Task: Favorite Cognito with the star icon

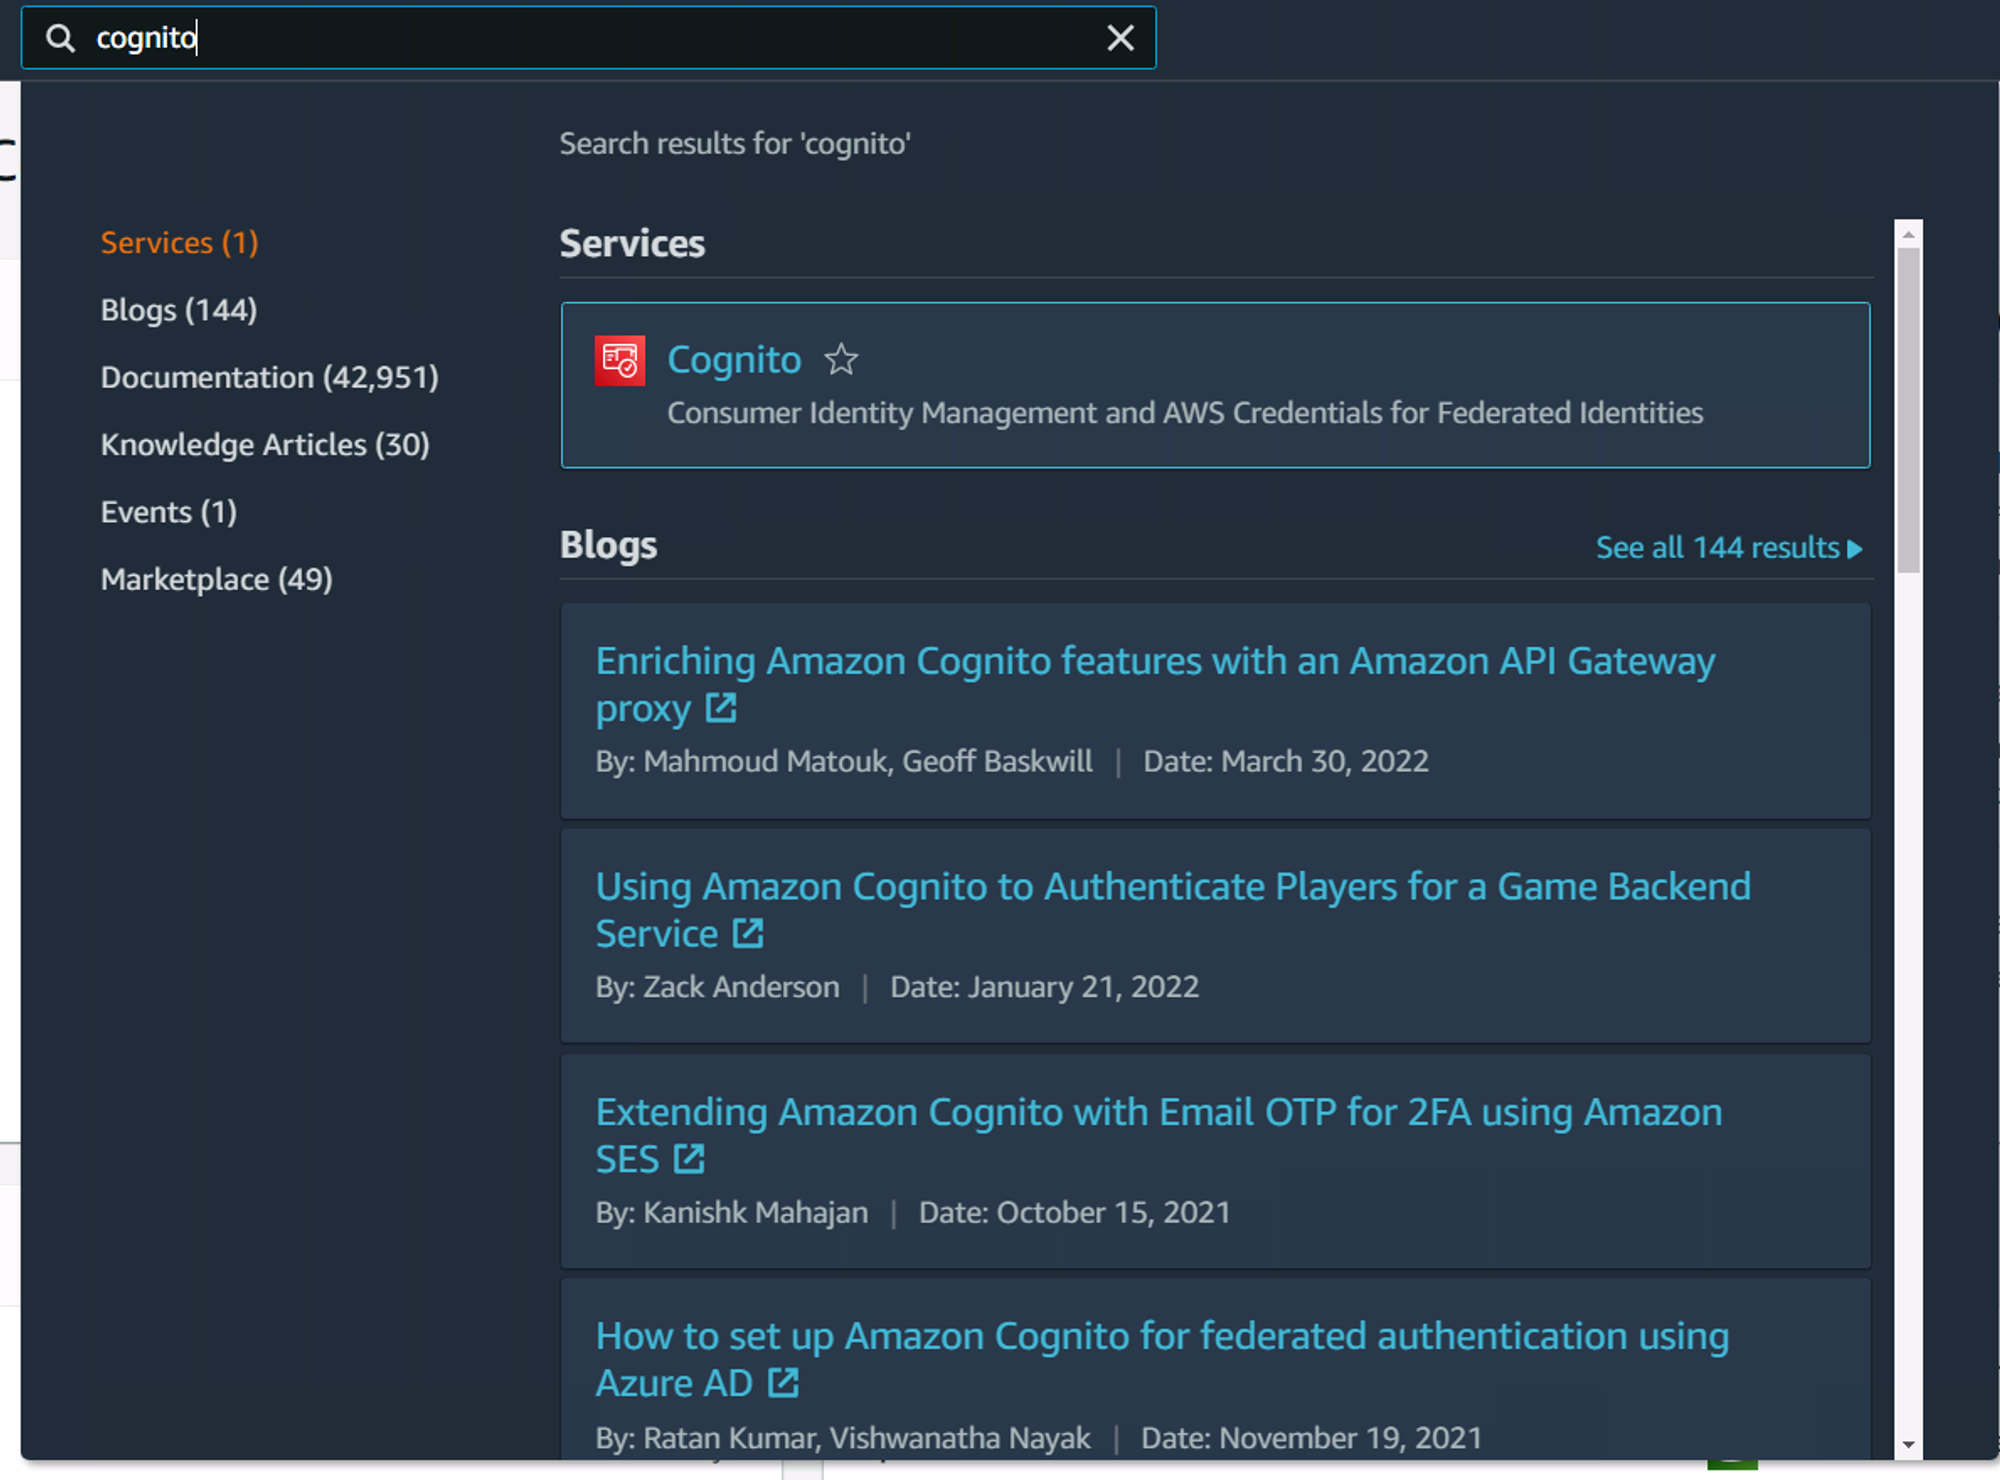Action: [x=841, y=359]
